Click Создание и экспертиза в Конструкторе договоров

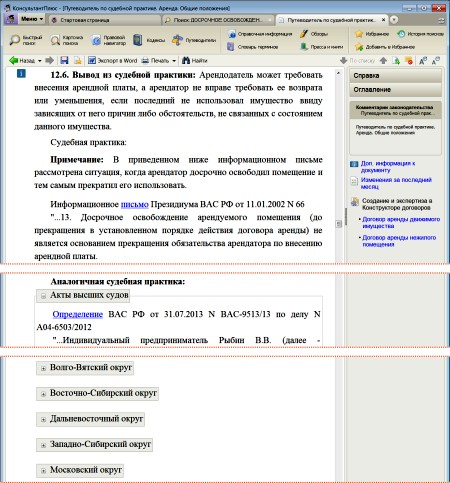396,204
